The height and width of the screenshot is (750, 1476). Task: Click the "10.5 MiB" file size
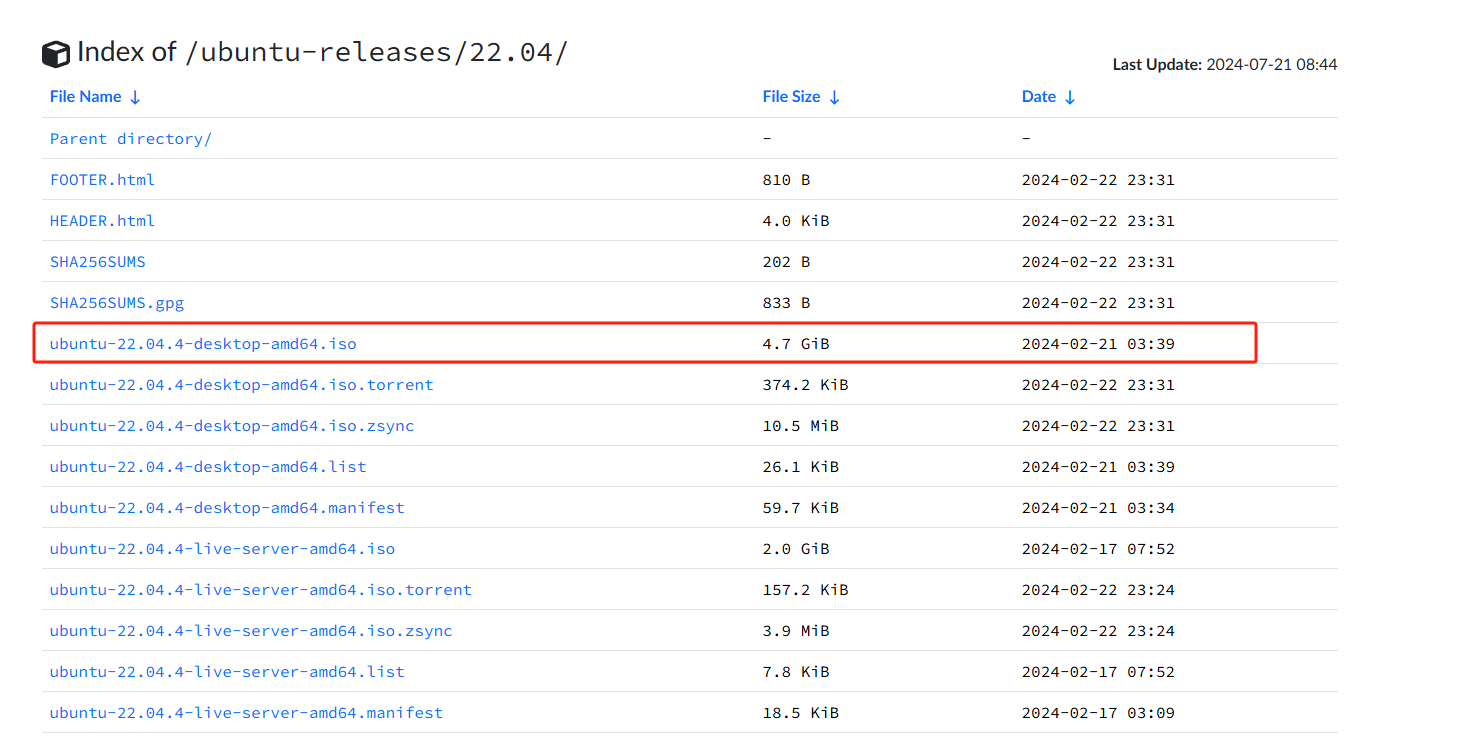coord(801,426)
